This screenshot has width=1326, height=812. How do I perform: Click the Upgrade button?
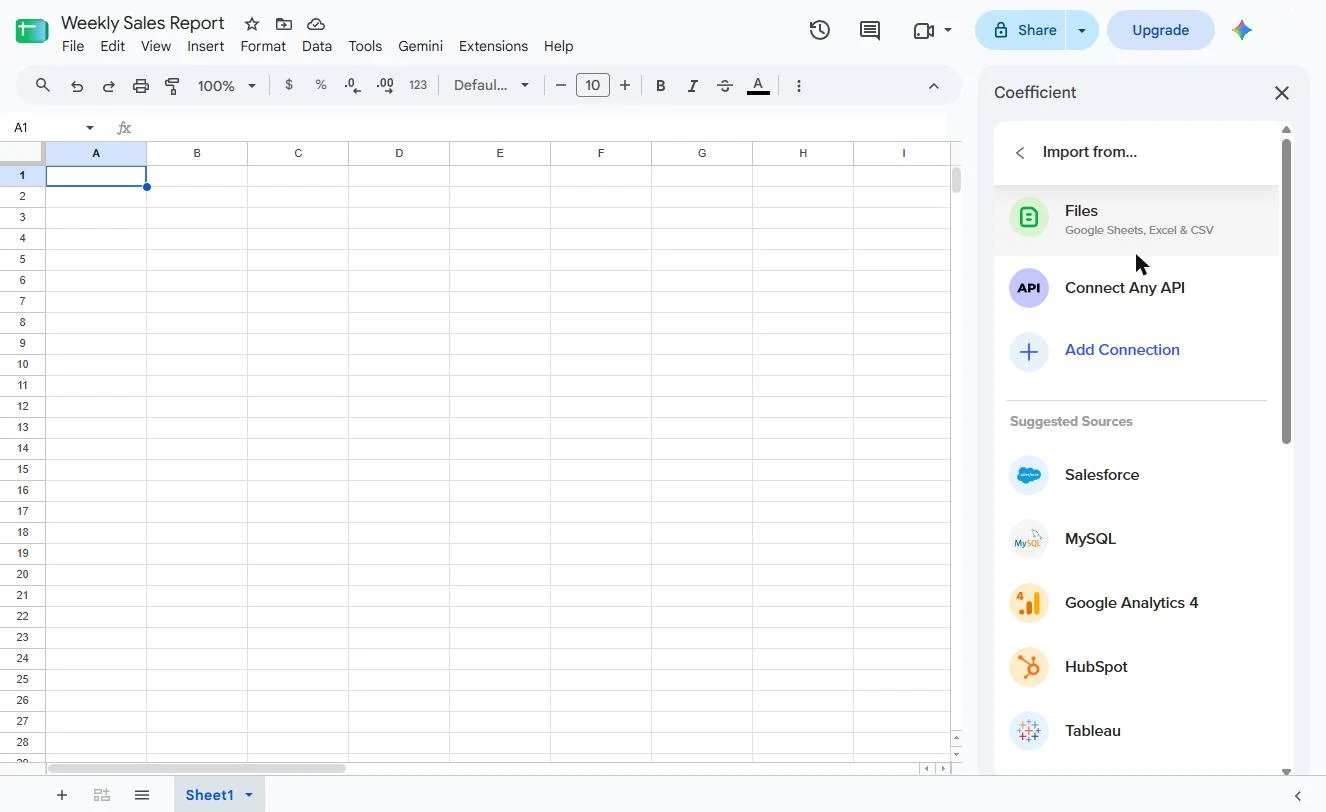click(x=1160, y=30)
